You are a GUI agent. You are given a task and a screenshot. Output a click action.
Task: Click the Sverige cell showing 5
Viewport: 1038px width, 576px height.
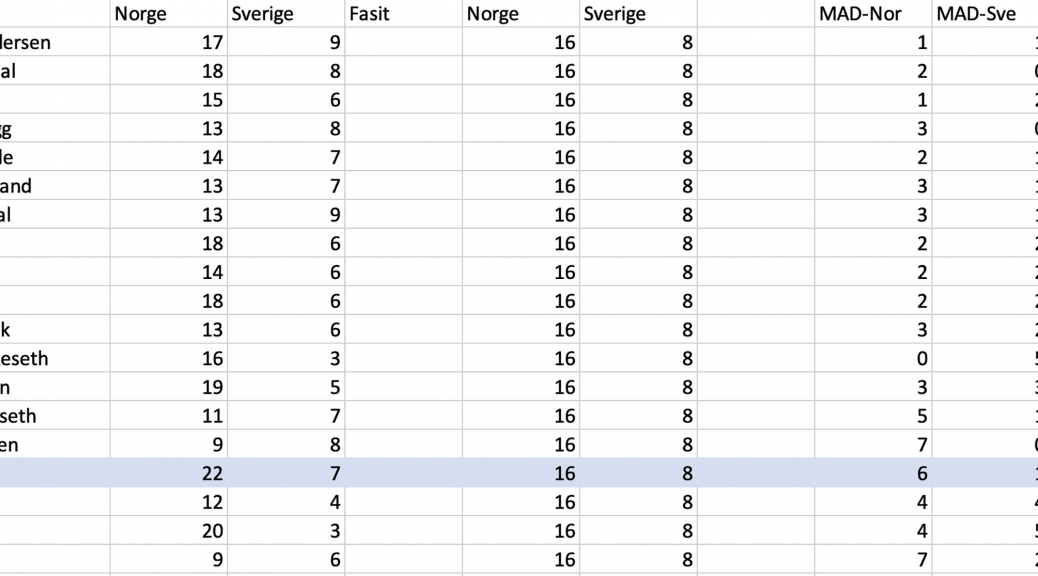(286, 387)
